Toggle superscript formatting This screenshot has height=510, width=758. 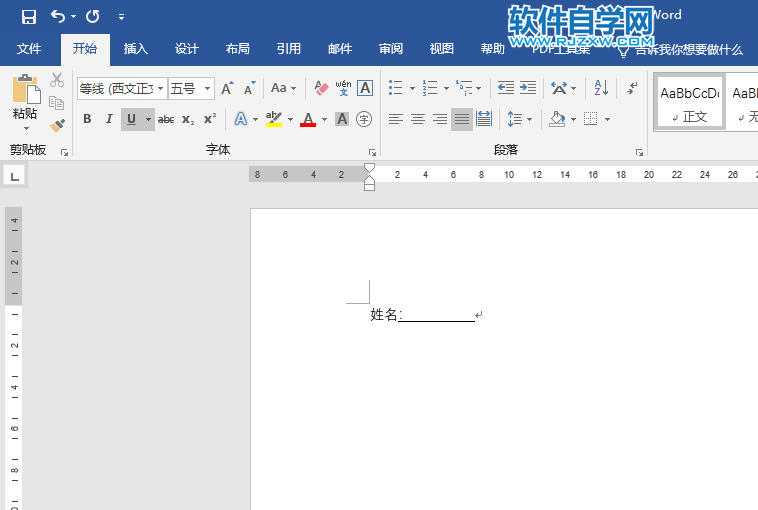point(210,119)
